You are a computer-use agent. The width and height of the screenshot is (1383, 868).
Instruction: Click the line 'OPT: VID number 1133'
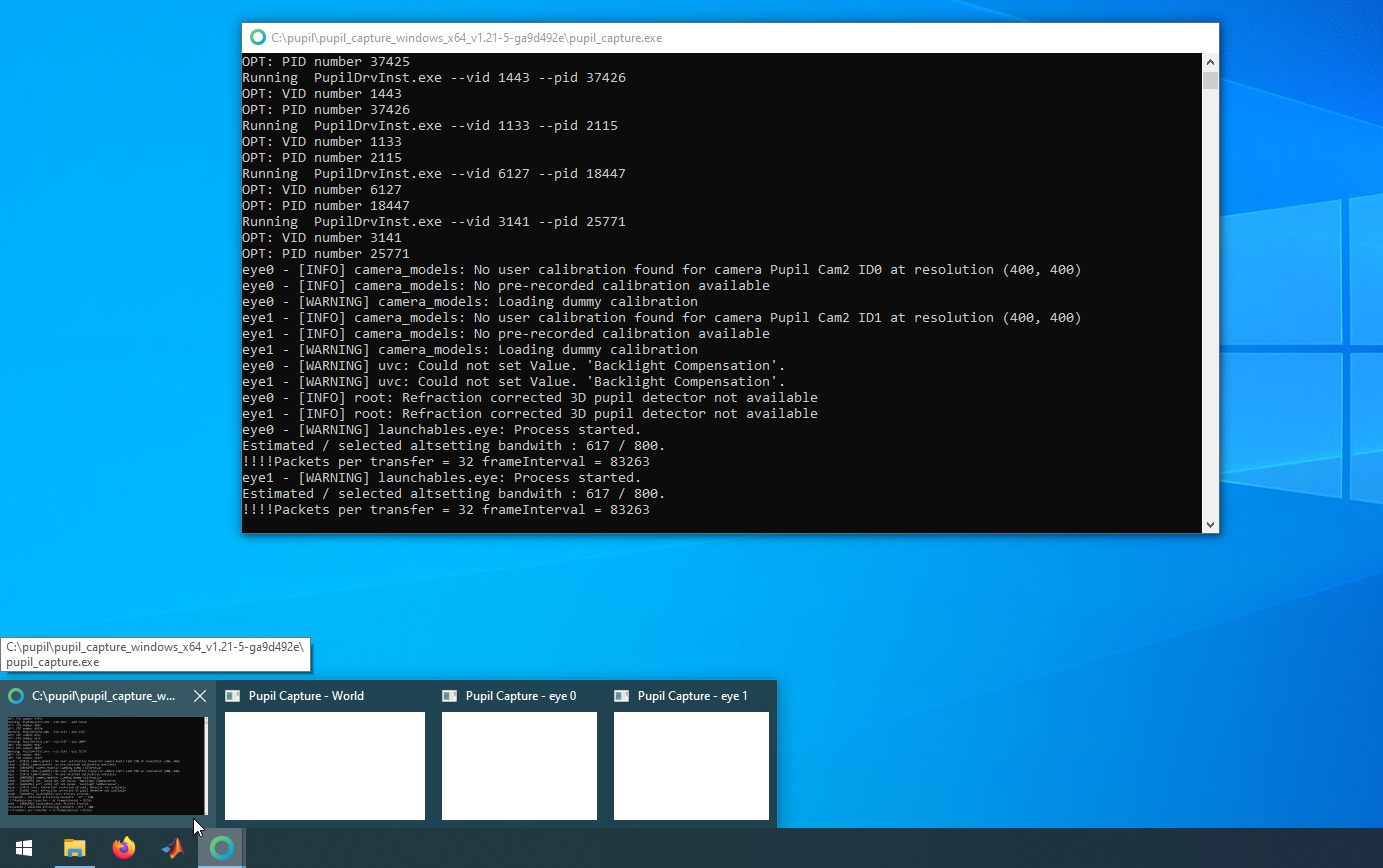coord(322,141)
